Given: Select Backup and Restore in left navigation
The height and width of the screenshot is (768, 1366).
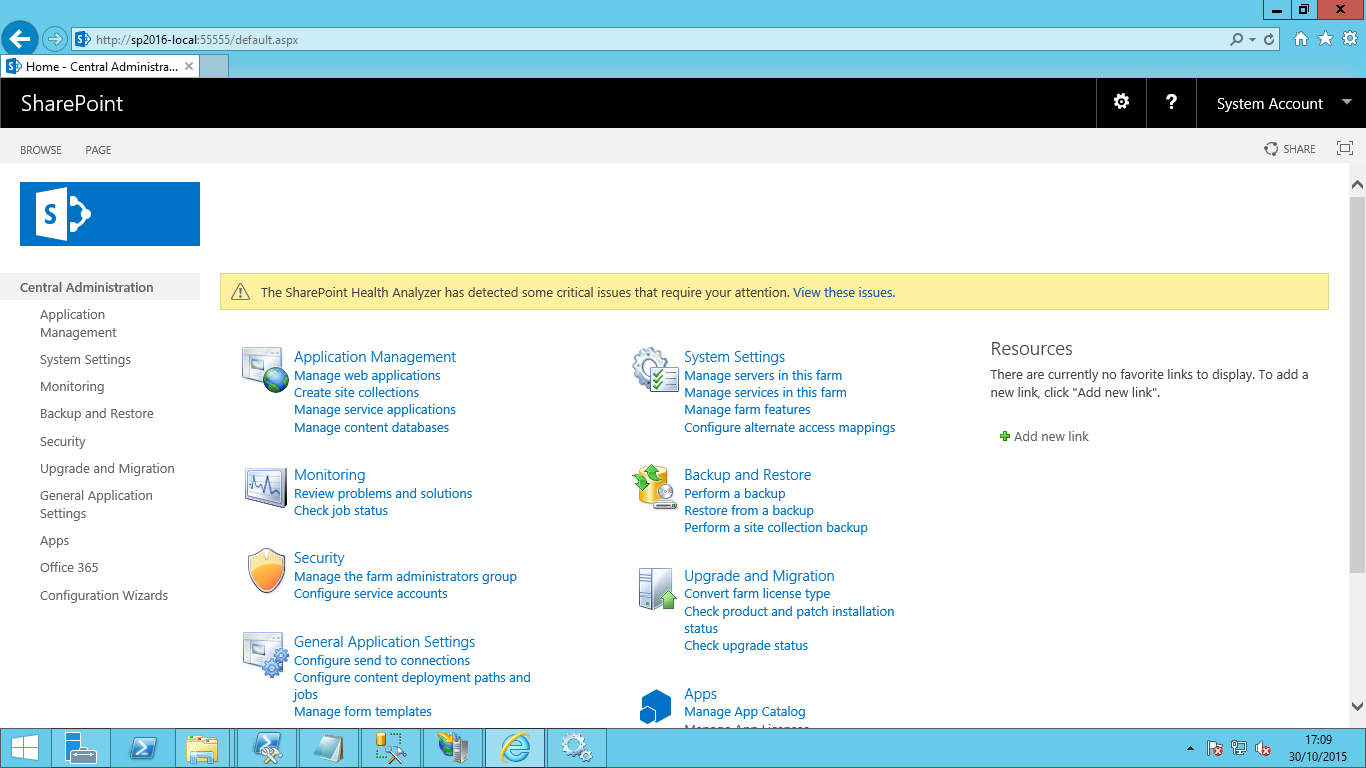Looking at the screenshot, I should (x=97, y=414).
